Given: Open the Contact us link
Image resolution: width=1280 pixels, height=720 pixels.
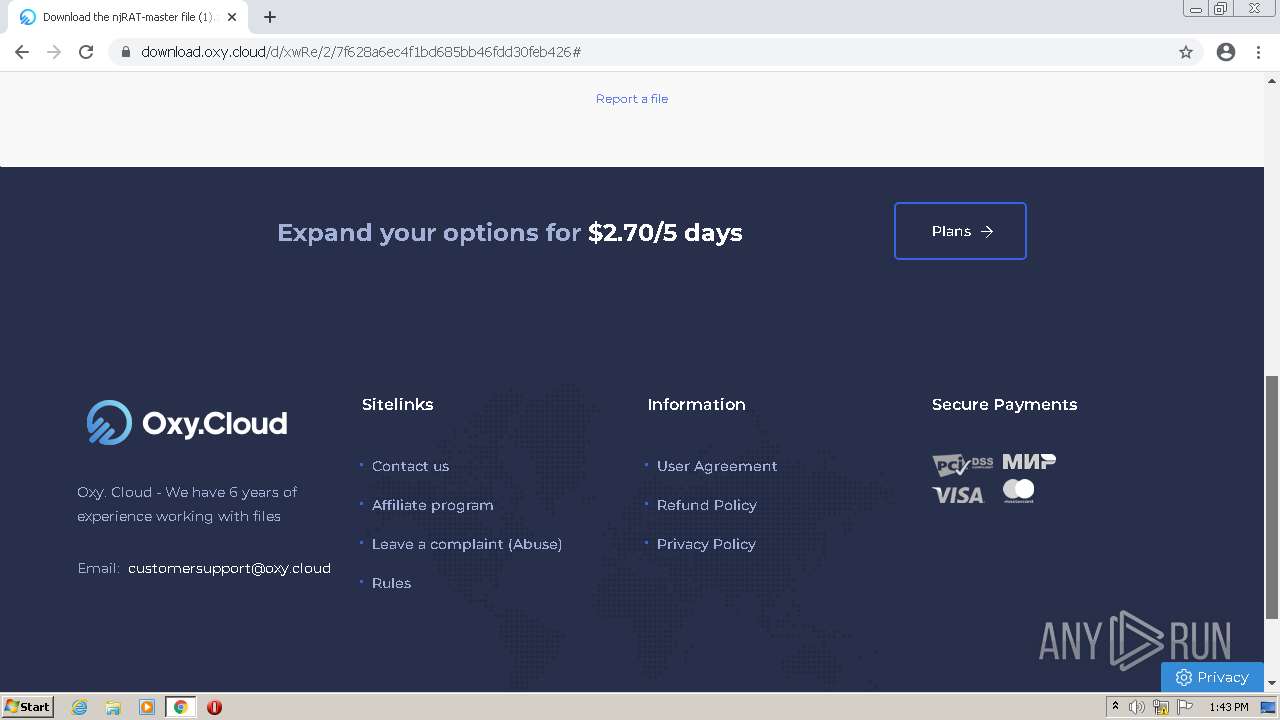Looking at the screenshot, I should point(410,466).
